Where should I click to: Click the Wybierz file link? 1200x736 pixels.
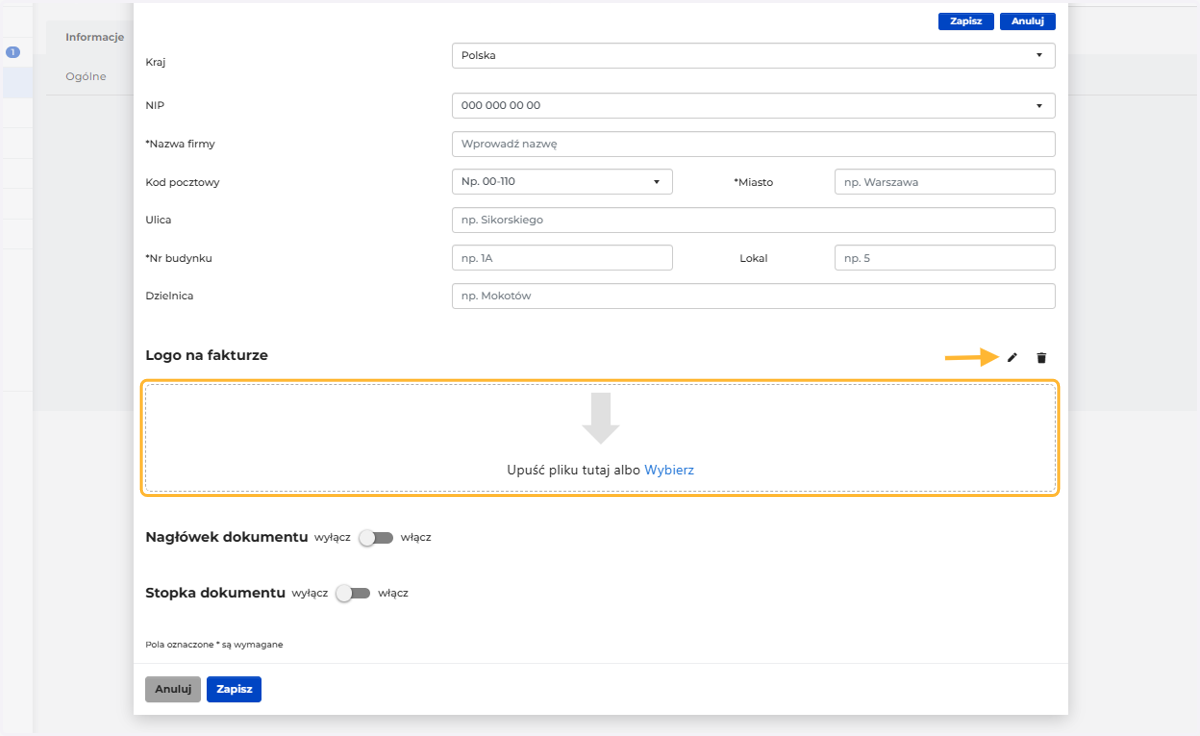pos(669,469)
